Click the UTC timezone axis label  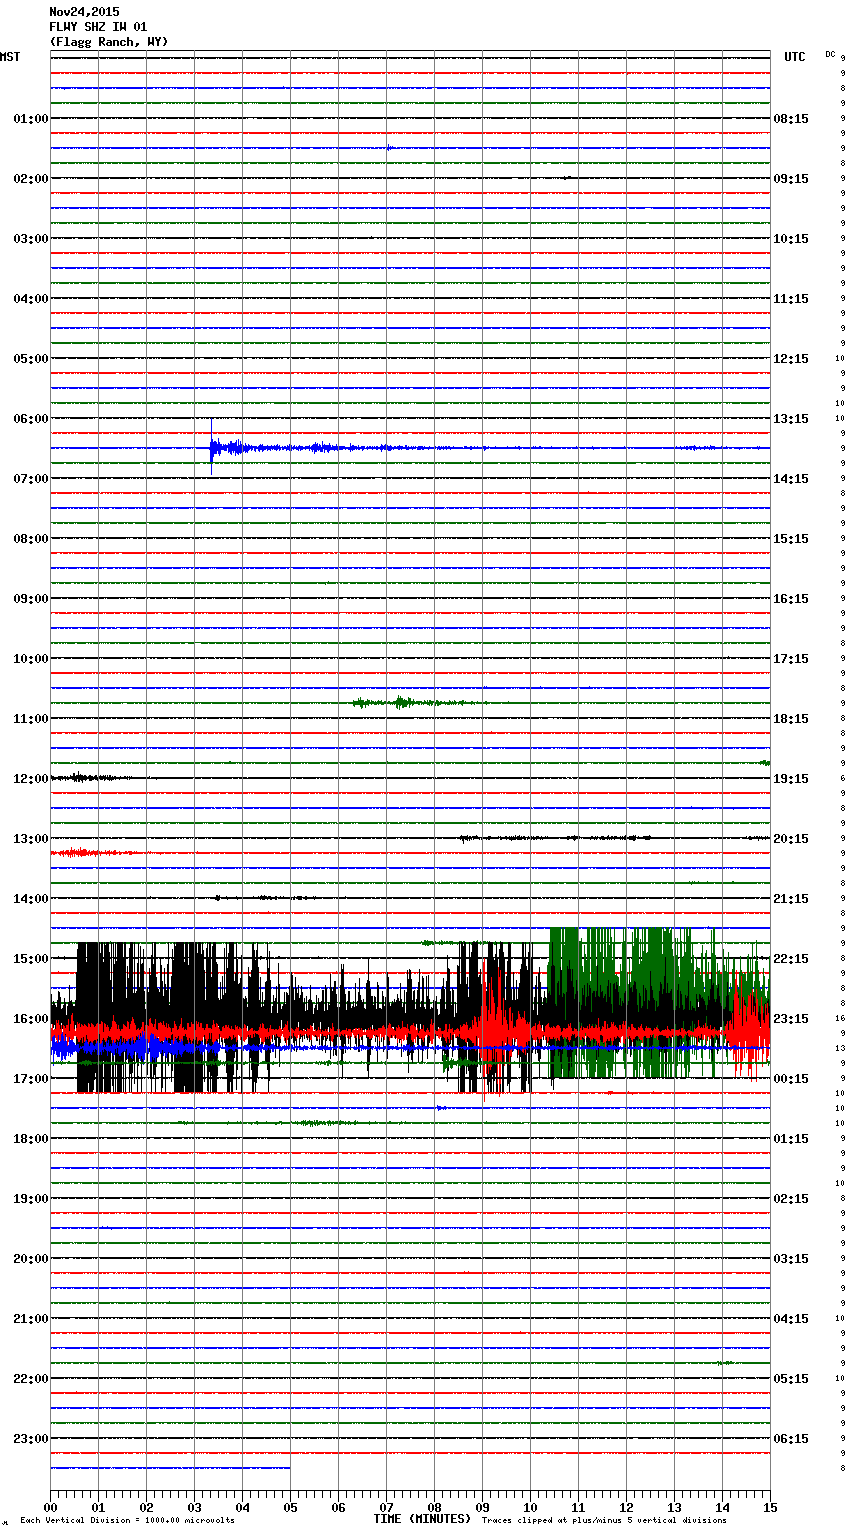pos(794,57)
